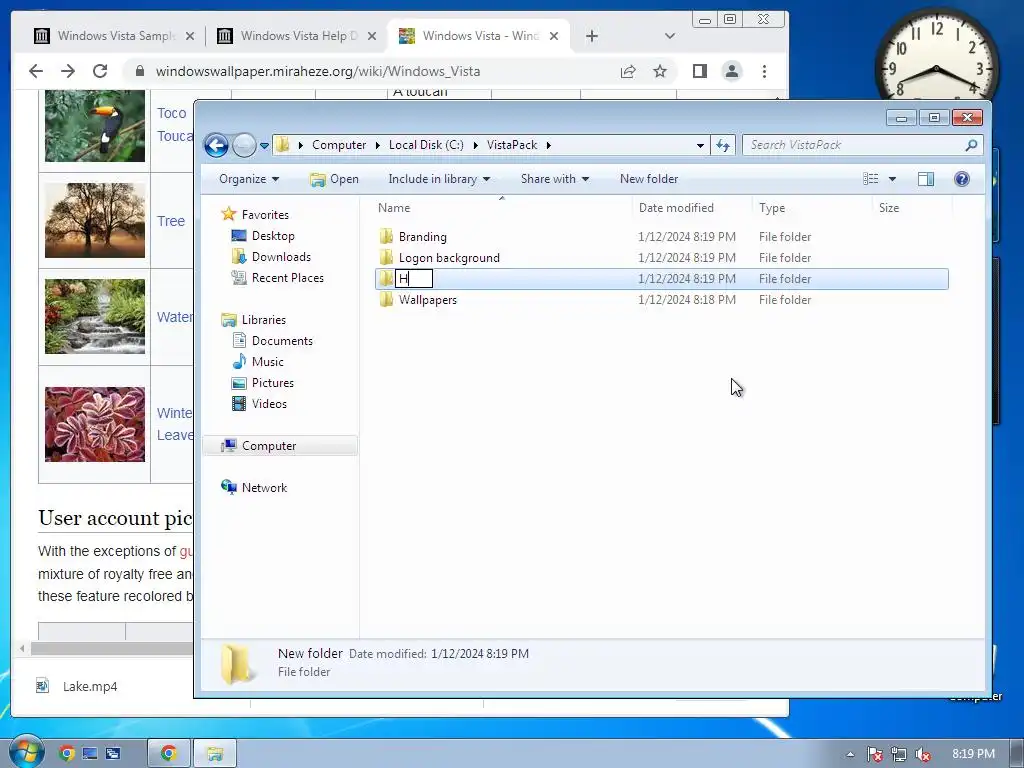Click the taskbar volume muted icon
The height and width of the screenshot is (768, 1024).
pyautogui.click(x=922, y=754)
